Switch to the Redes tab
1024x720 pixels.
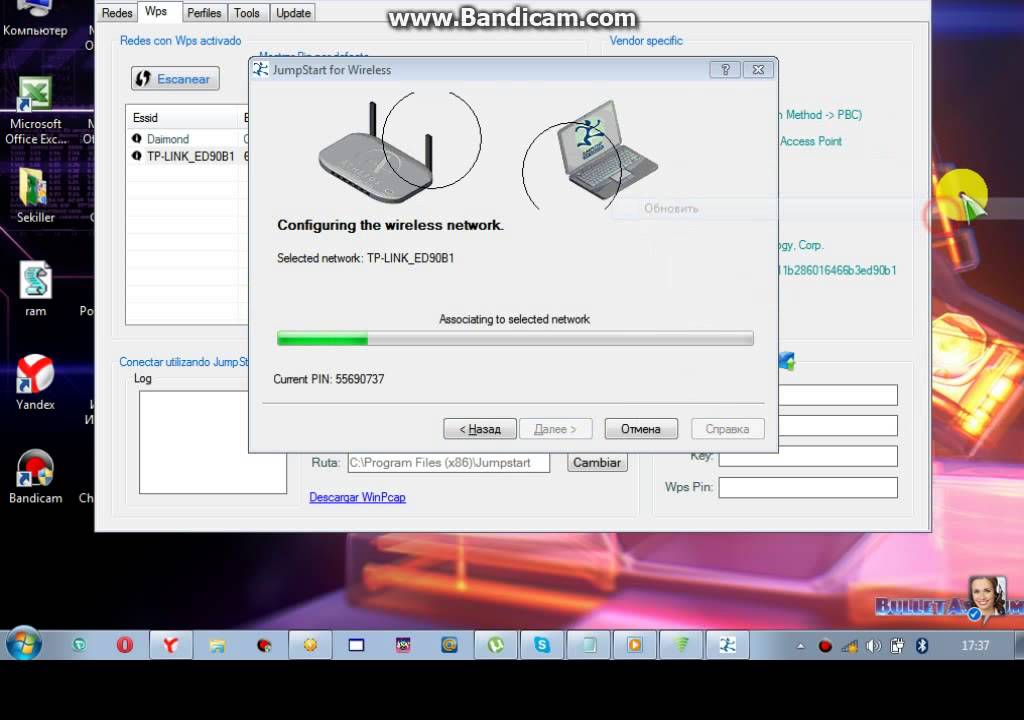117,13
